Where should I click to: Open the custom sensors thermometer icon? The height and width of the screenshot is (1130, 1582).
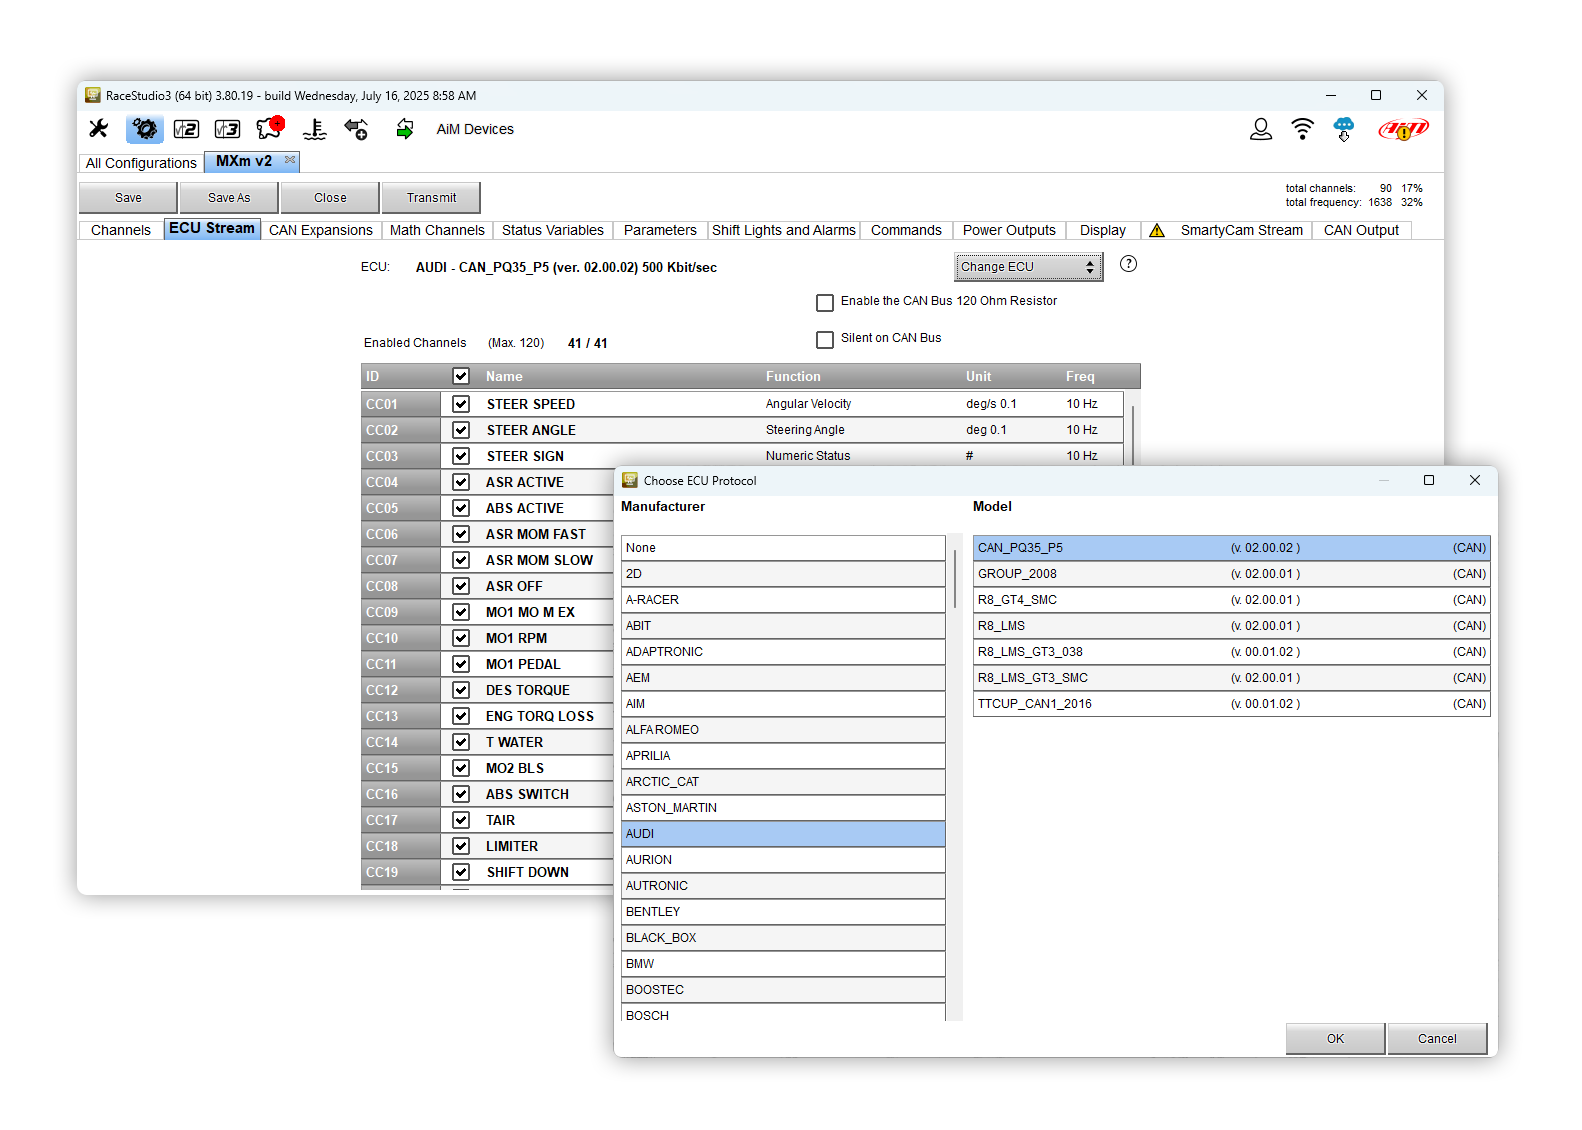tap(314, 129)
